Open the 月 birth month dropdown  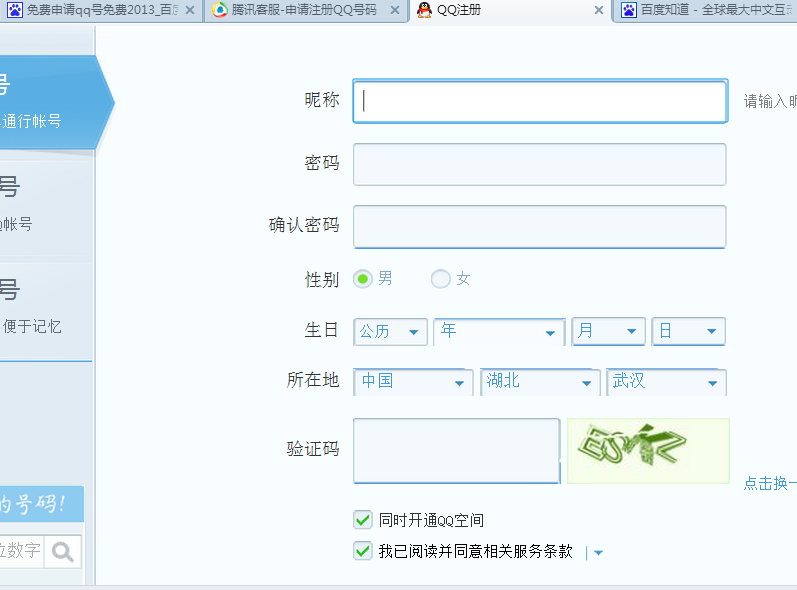coord(608,332)
